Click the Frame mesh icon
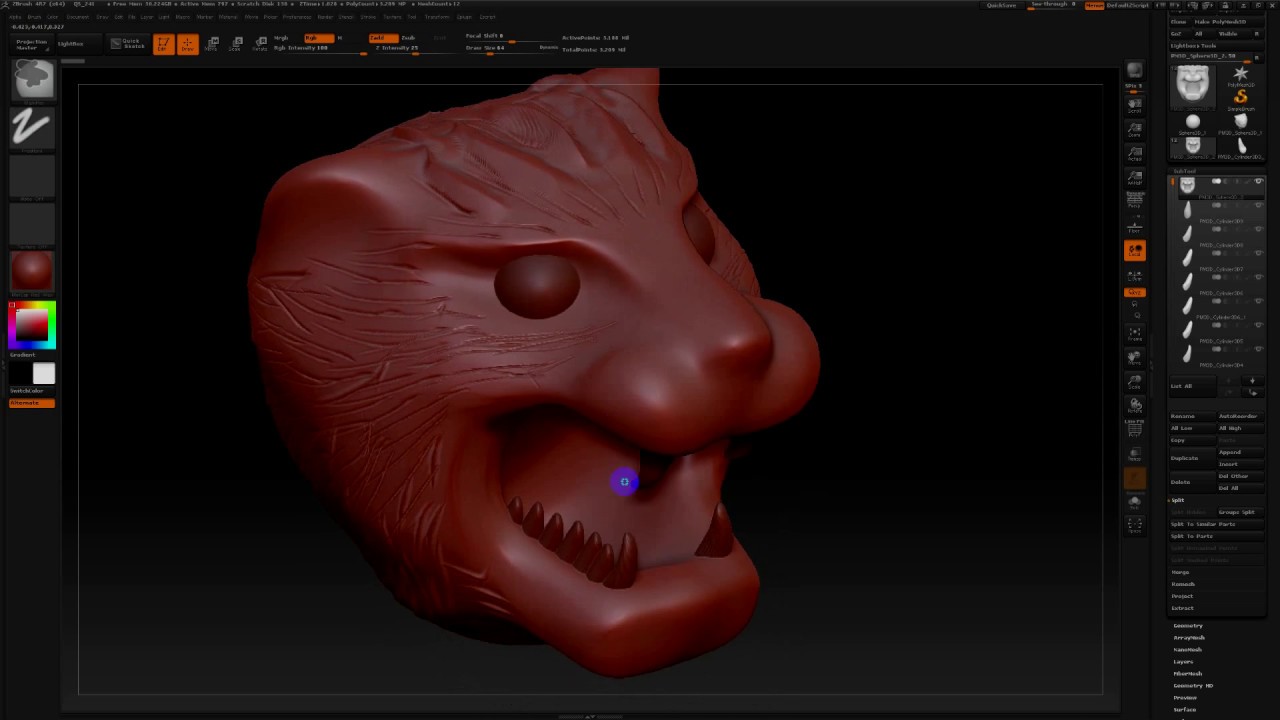1280x720 pixels. coord(1134,333)
